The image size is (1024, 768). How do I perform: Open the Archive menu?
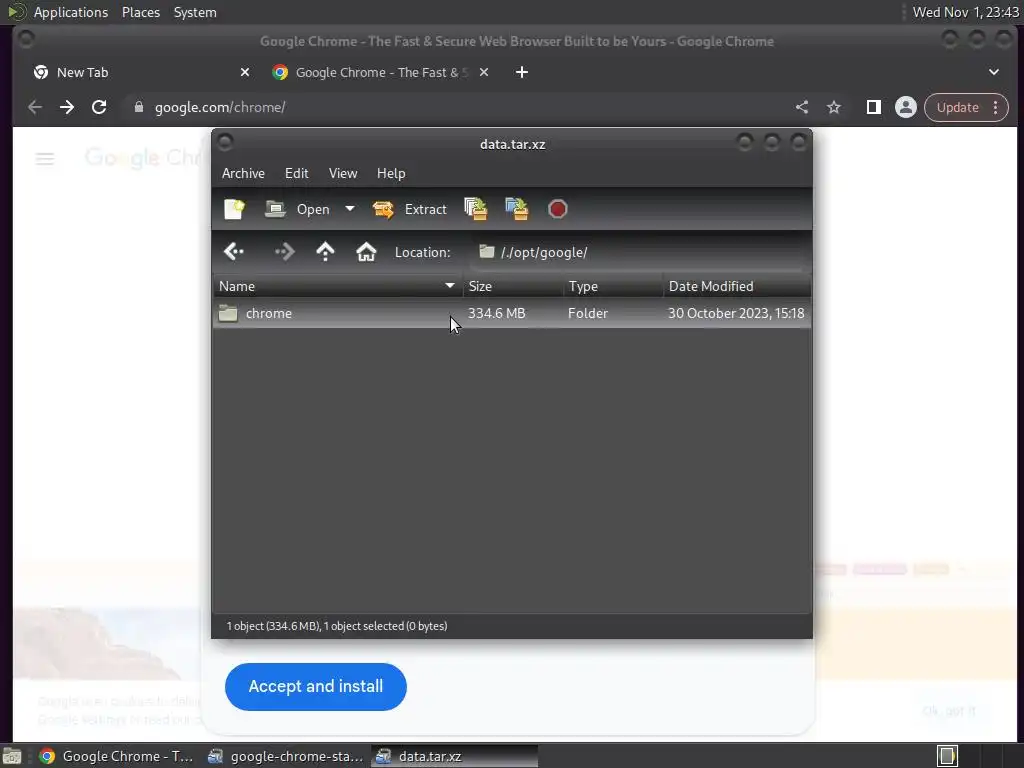pyautogui.click(x=243, y=173)
